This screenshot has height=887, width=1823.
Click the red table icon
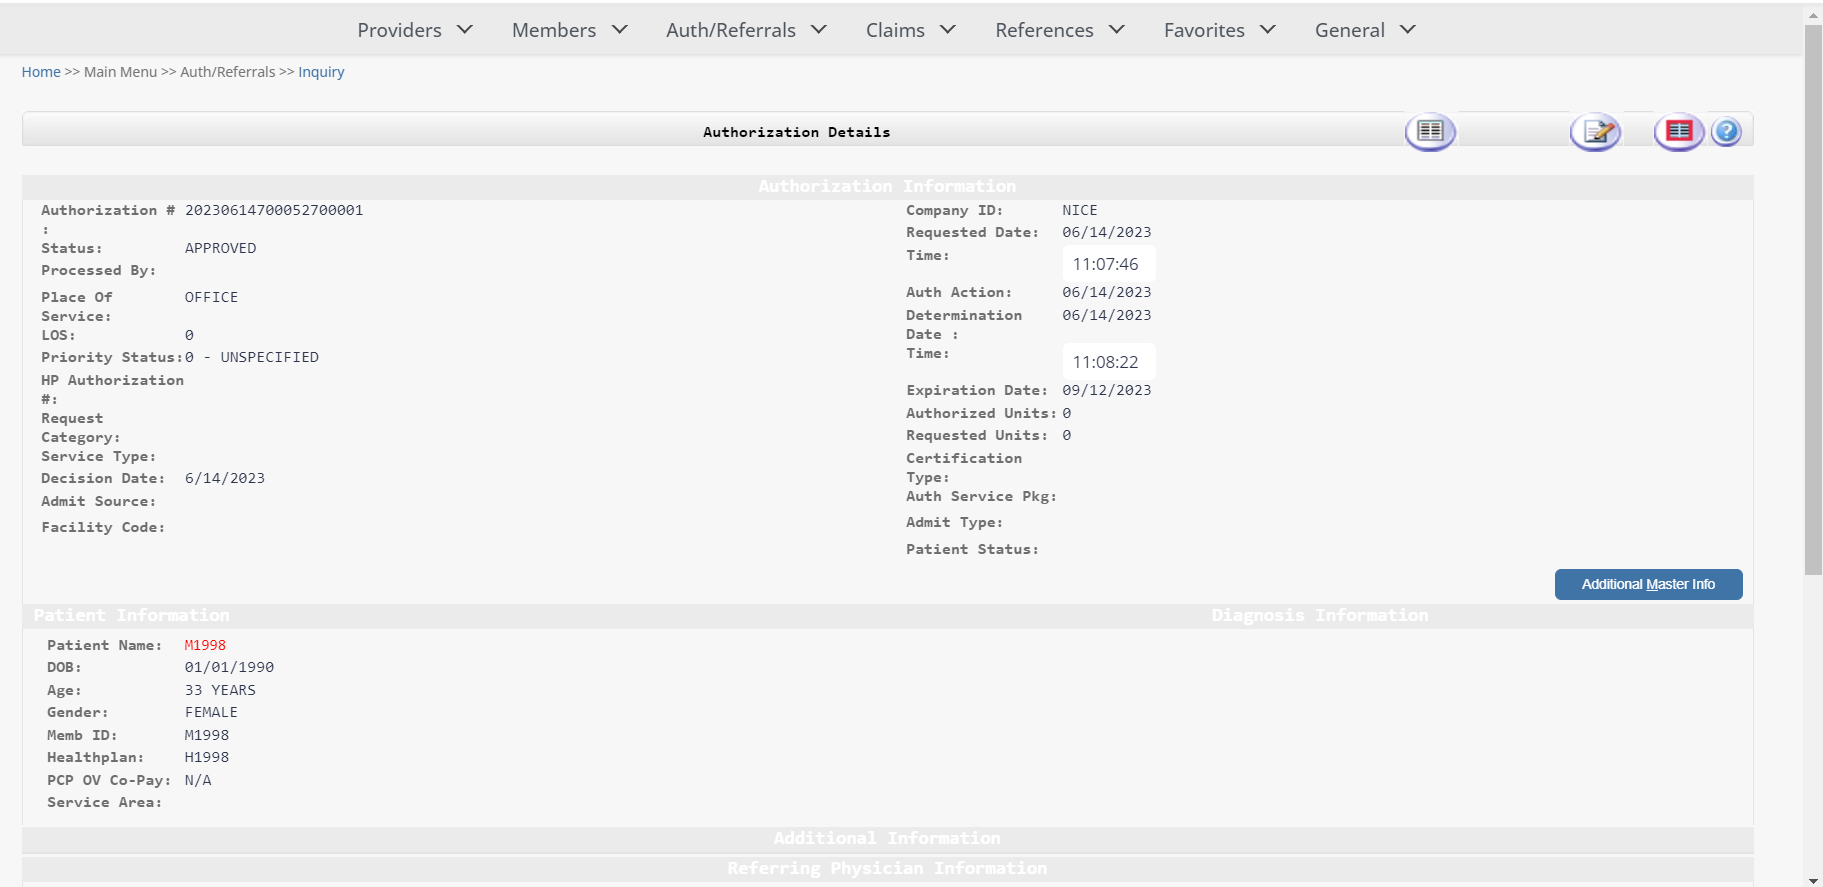[1678, 131]
